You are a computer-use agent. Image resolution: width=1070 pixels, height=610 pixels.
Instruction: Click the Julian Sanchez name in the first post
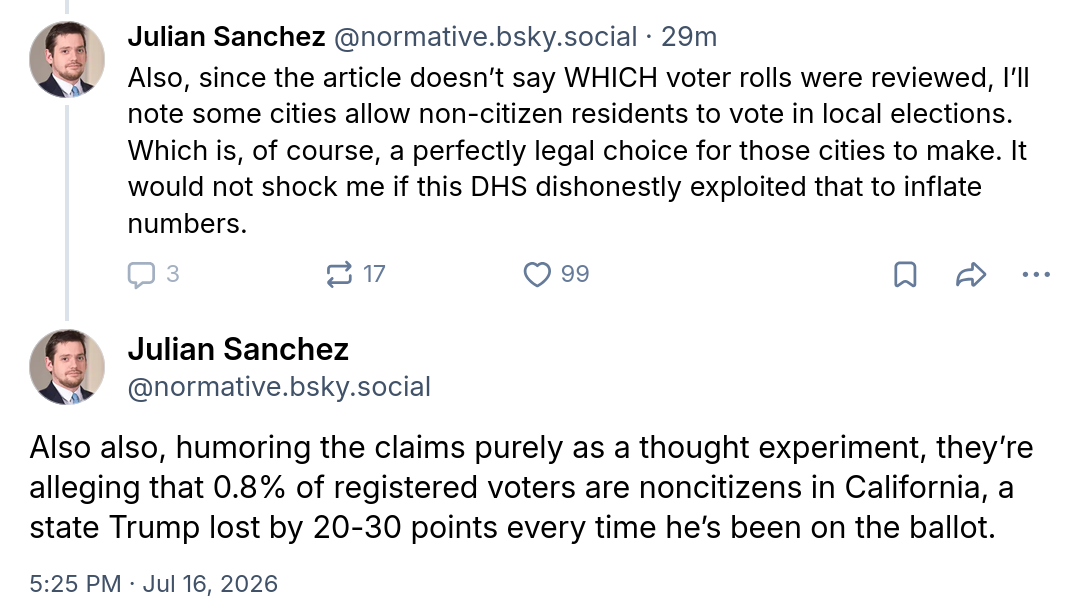coord(227,37)
